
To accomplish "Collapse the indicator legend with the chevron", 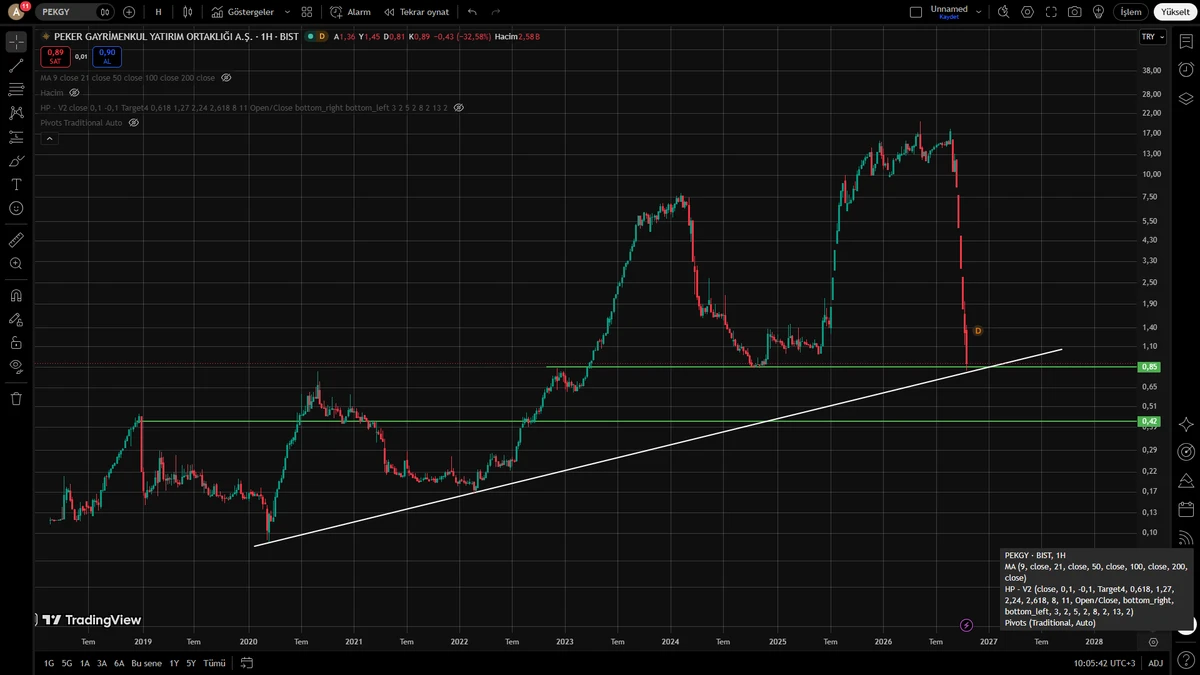I will (x=48, y=139).
